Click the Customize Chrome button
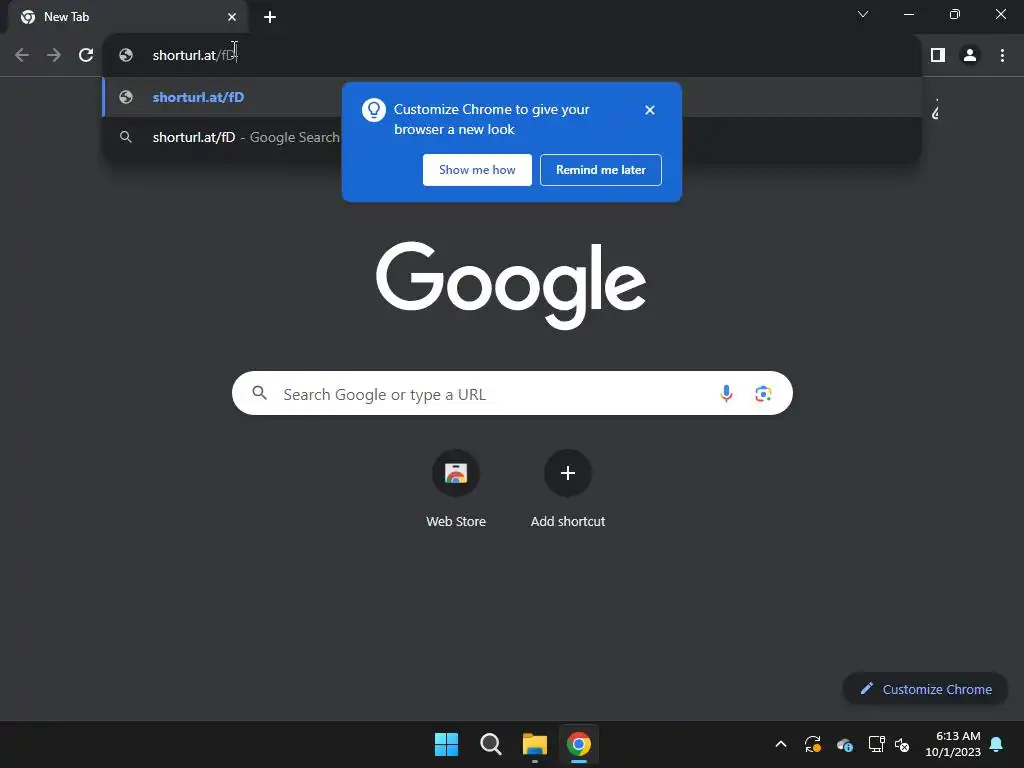 click(x=925, y=689)
